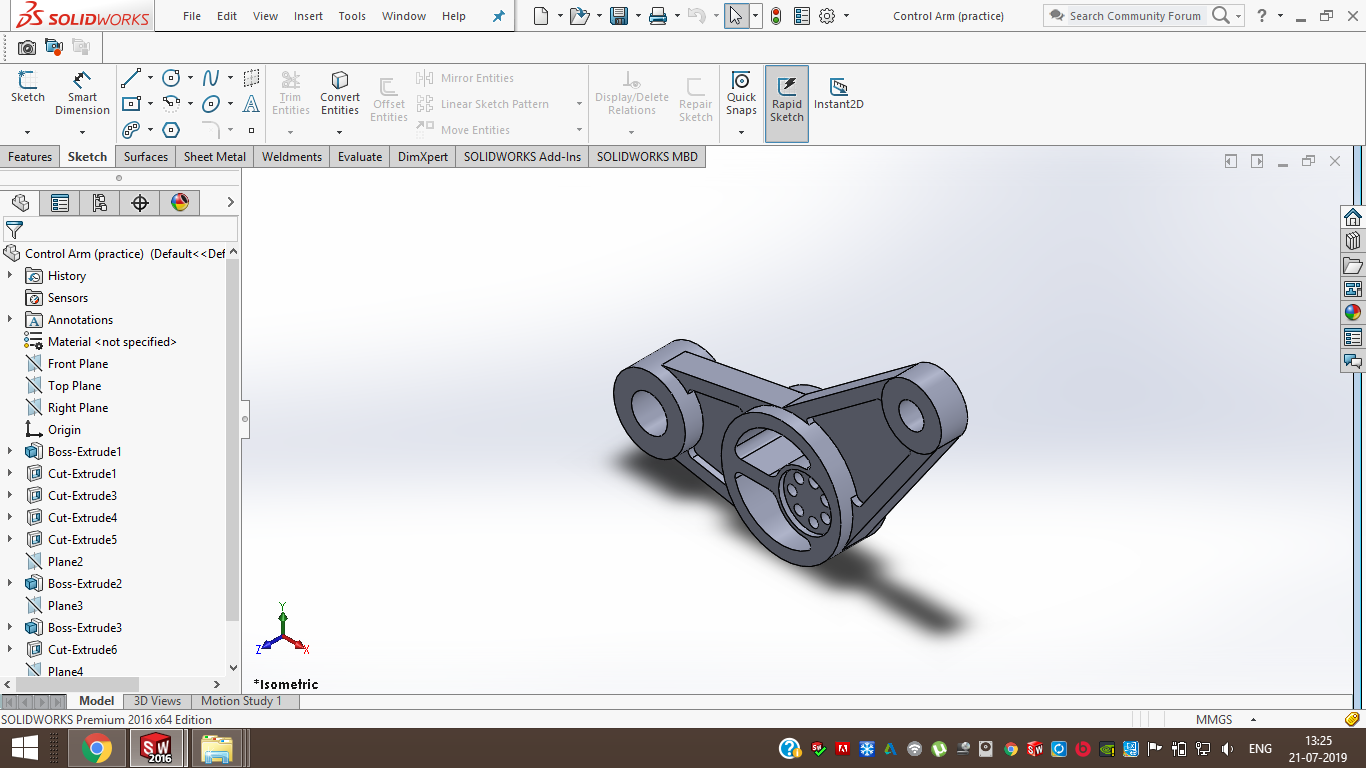Expand the Annotations tree node
The image size is (1366, 768).
pos(11,319)
